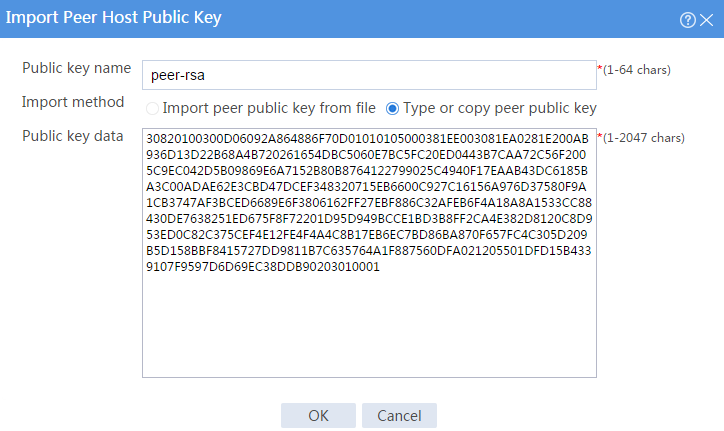724x431 pixels.
Task: Focus the Public key name field
Action: [x=369, y=75]
